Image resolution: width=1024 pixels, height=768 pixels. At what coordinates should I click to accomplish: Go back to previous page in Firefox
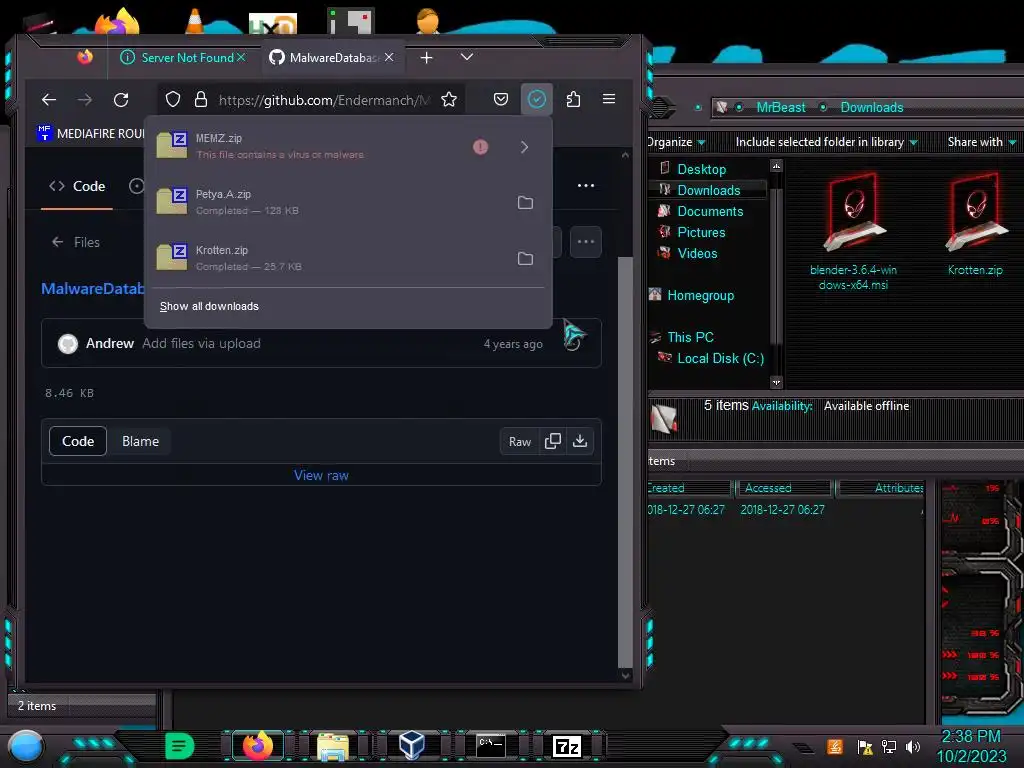[48, 99]
